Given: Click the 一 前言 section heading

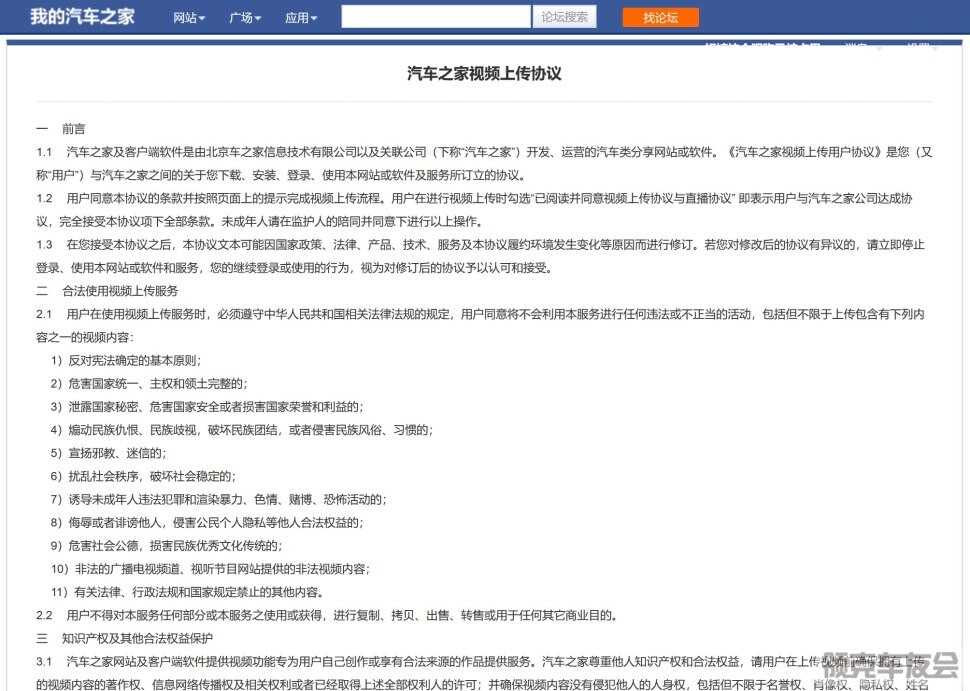Looking at the screenshot, I should pyautogui.click(x=61, y=129).
